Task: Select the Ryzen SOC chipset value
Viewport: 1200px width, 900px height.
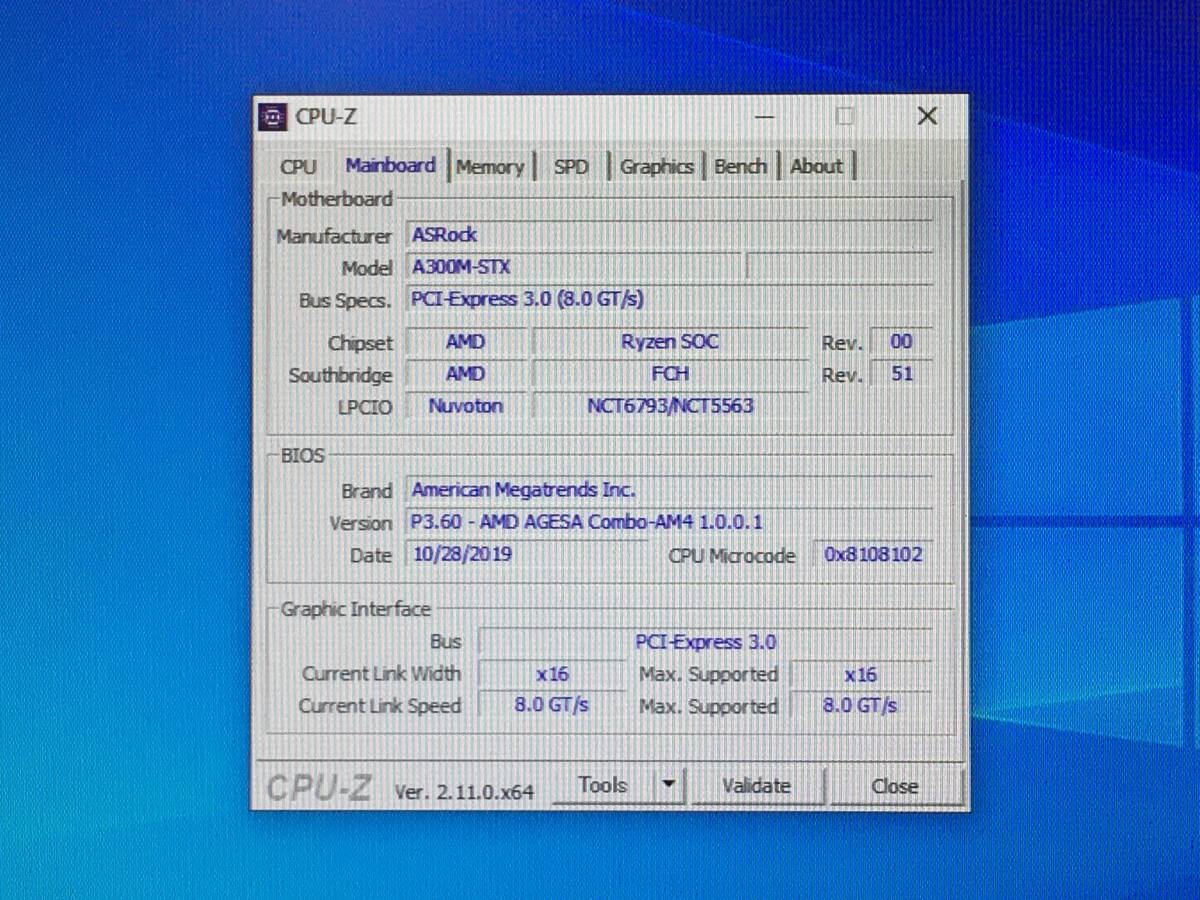Action: [670, 342]
